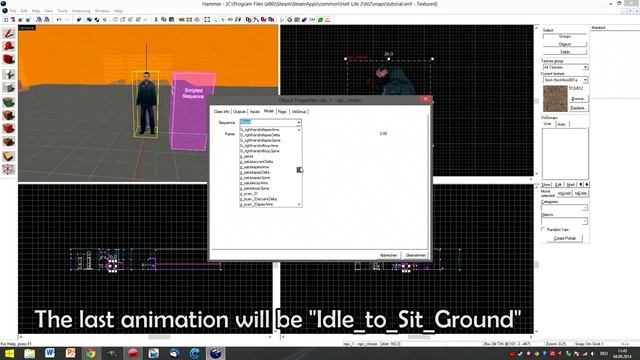
Task: Toggle the texture application tool
Action: pos(9,102)
